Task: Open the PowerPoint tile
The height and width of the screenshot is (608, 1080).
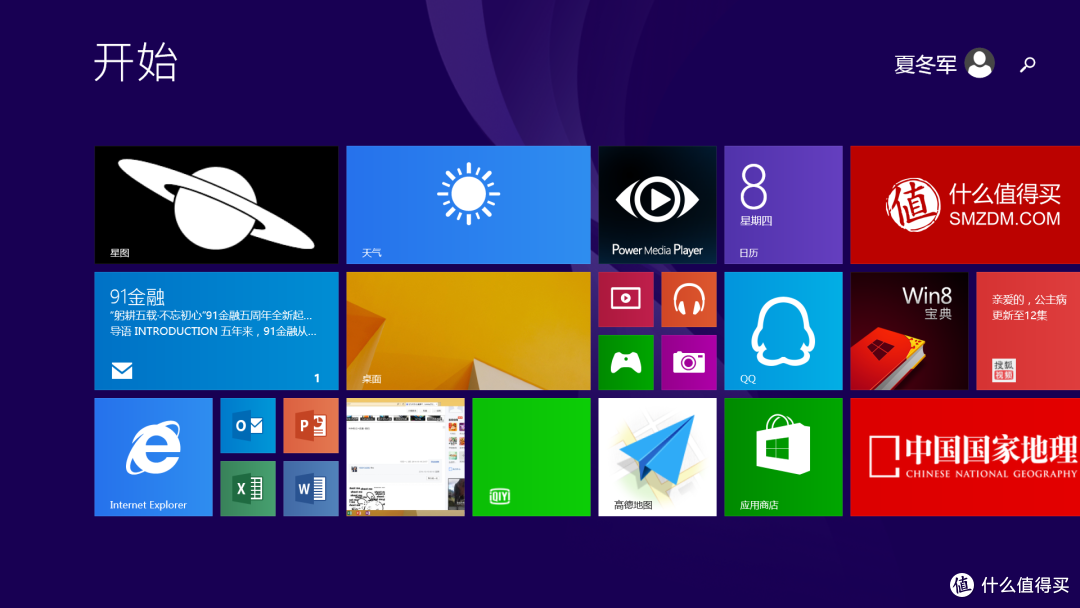Action: (311, 426)
